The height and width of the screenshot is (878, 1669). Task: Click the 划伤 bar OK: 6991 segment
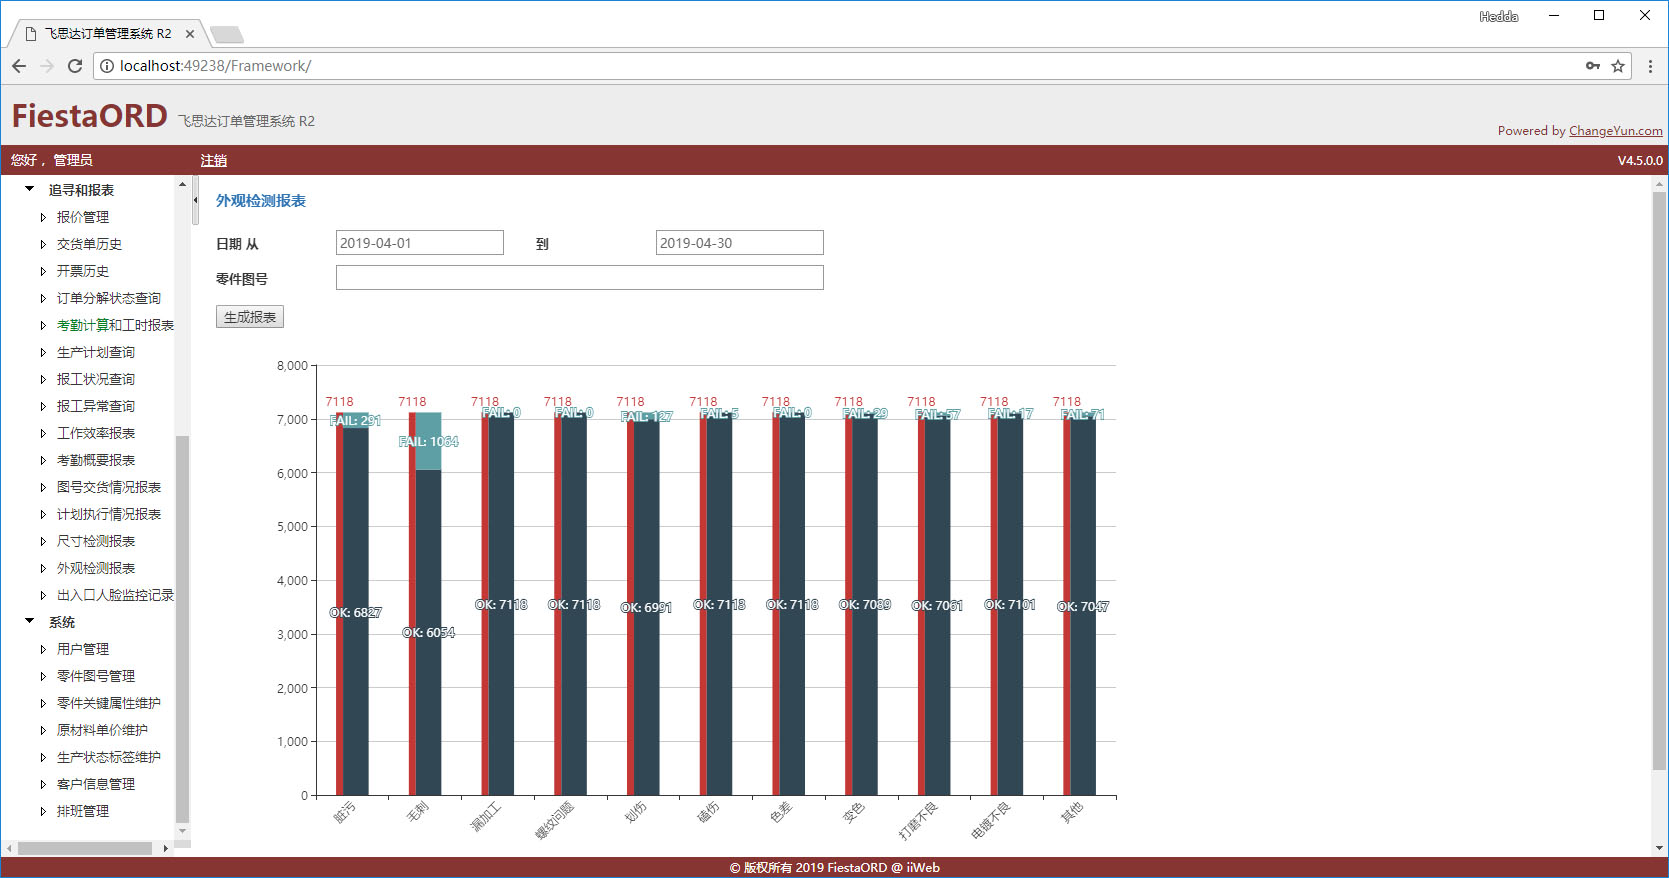coord(647,607)
